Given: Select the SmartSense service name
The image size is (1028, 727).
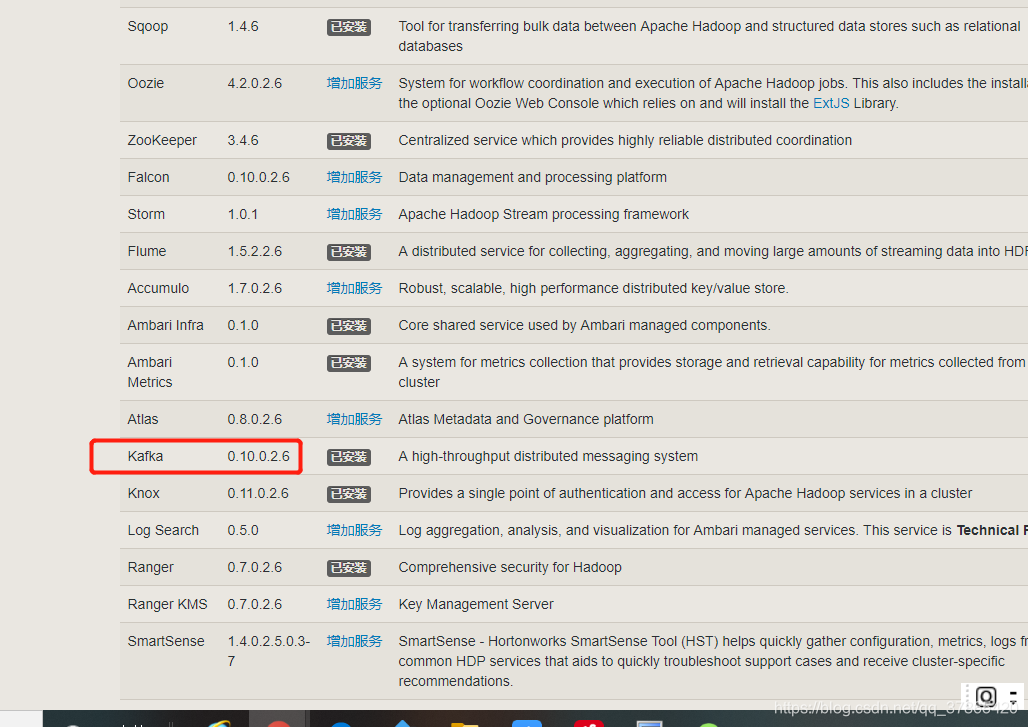Looking at the screenshot, I should 166,641.
